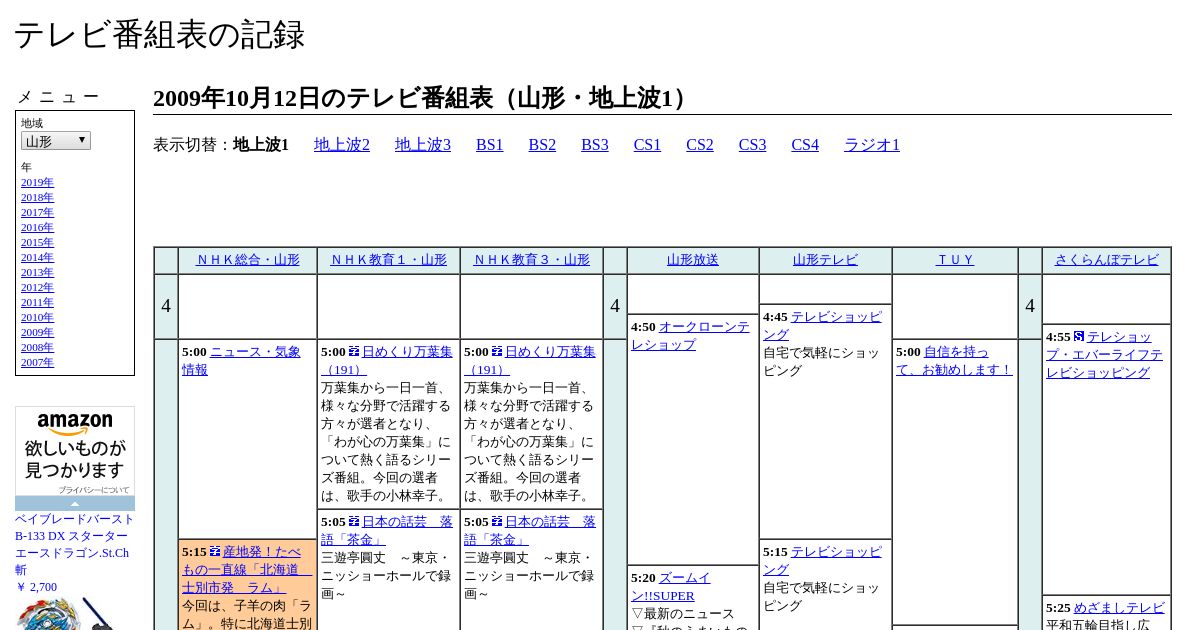Image resolution: width=1200 pixels, height=630 pixels.
Task: Open 4:50 オークローンテレショップ program
Action: click(690, 336)
